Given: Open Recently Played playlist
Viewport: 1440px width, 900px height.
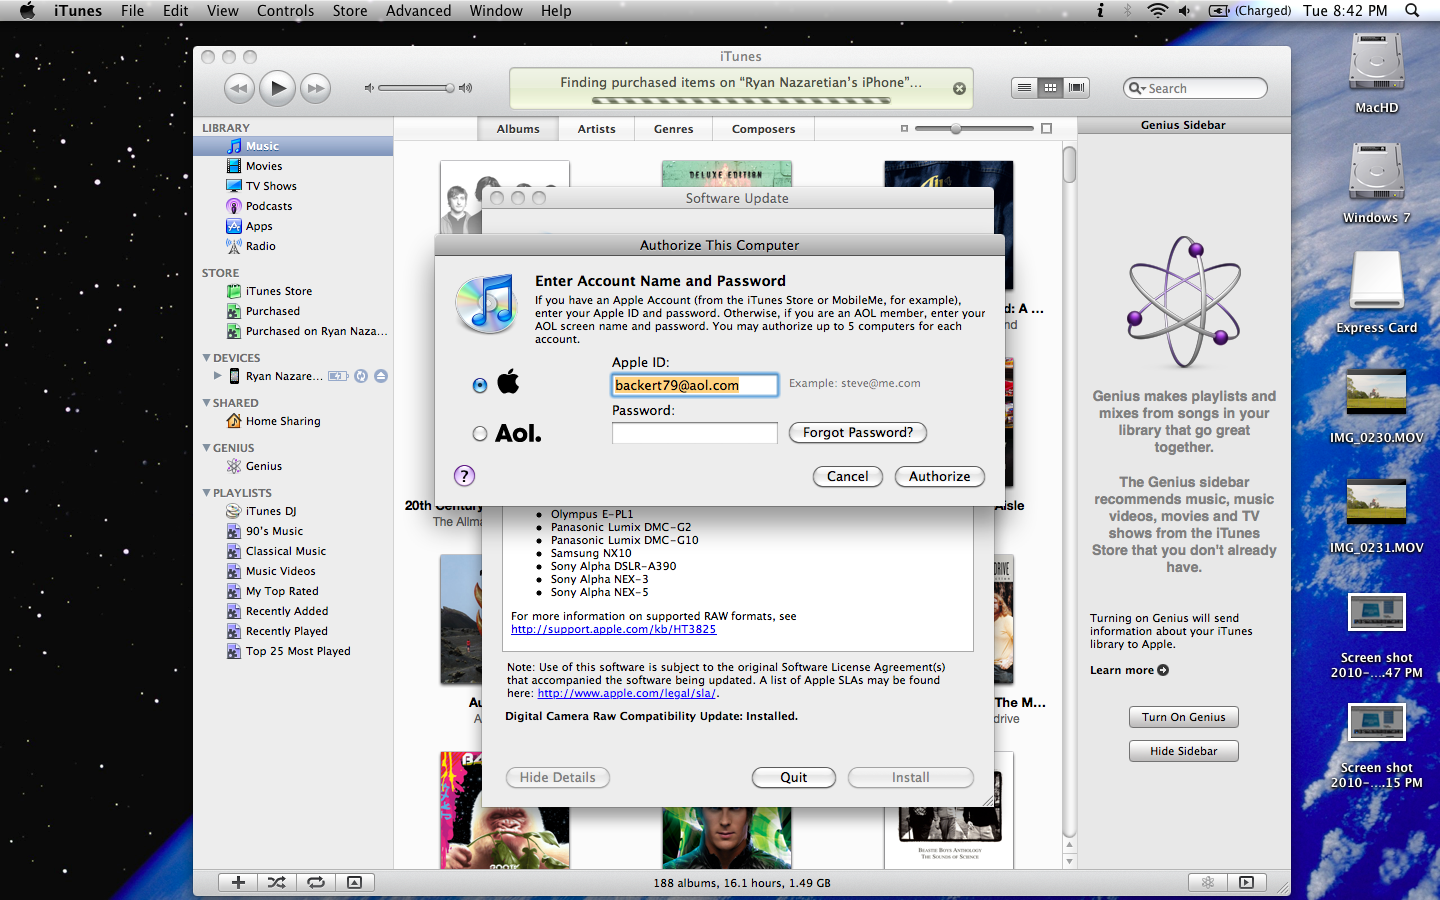Looking at the screenshot, I should (x=286, y=631).
